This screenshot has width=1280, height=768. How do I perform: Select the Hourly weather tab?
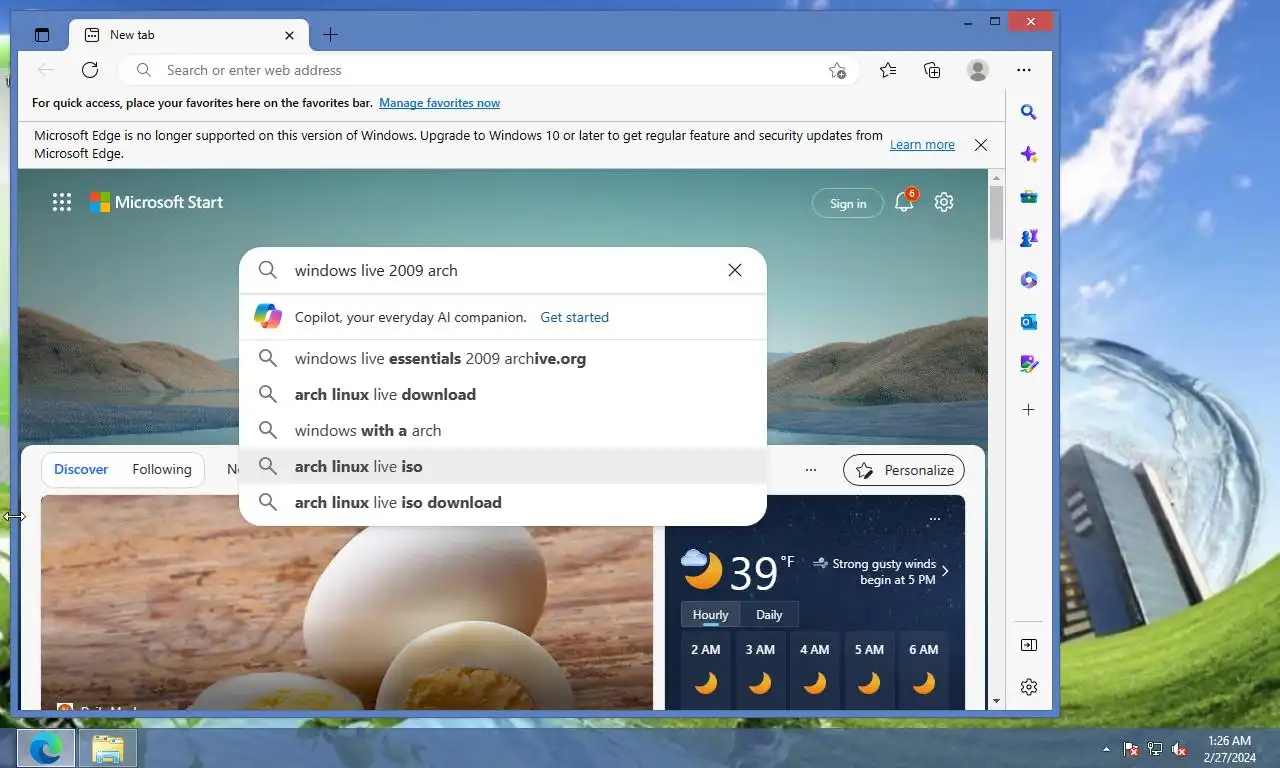click(710, 615)
